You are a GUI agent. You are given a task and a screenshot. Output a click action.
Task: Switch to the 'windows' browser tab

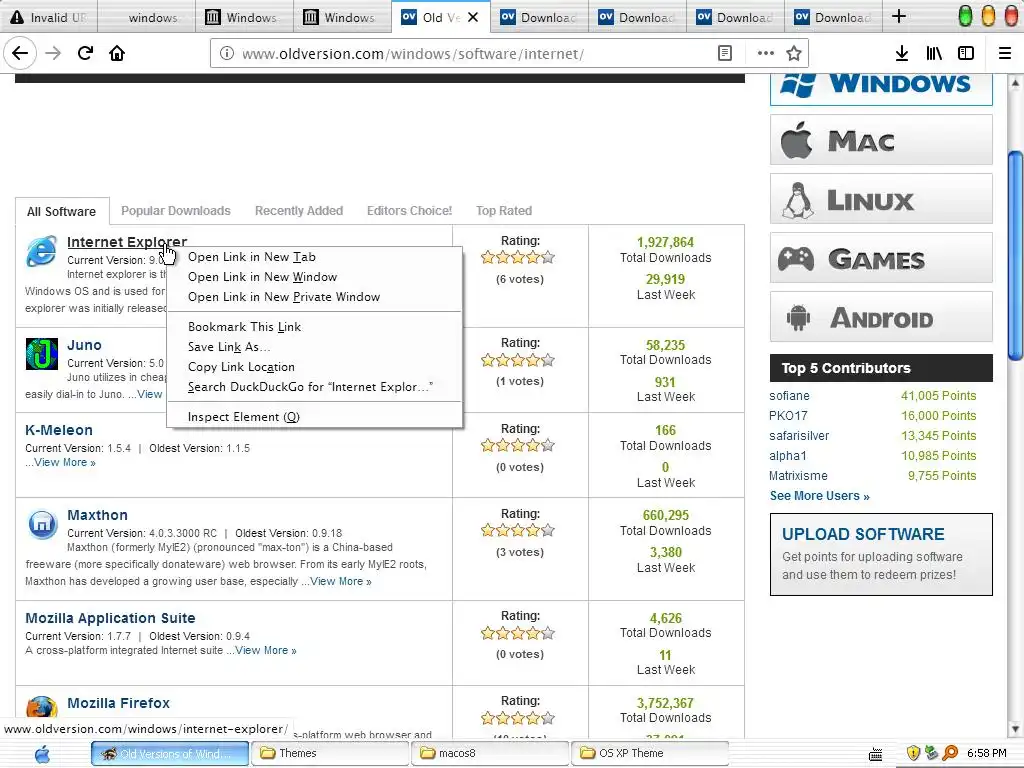click(x=147, y=17)
